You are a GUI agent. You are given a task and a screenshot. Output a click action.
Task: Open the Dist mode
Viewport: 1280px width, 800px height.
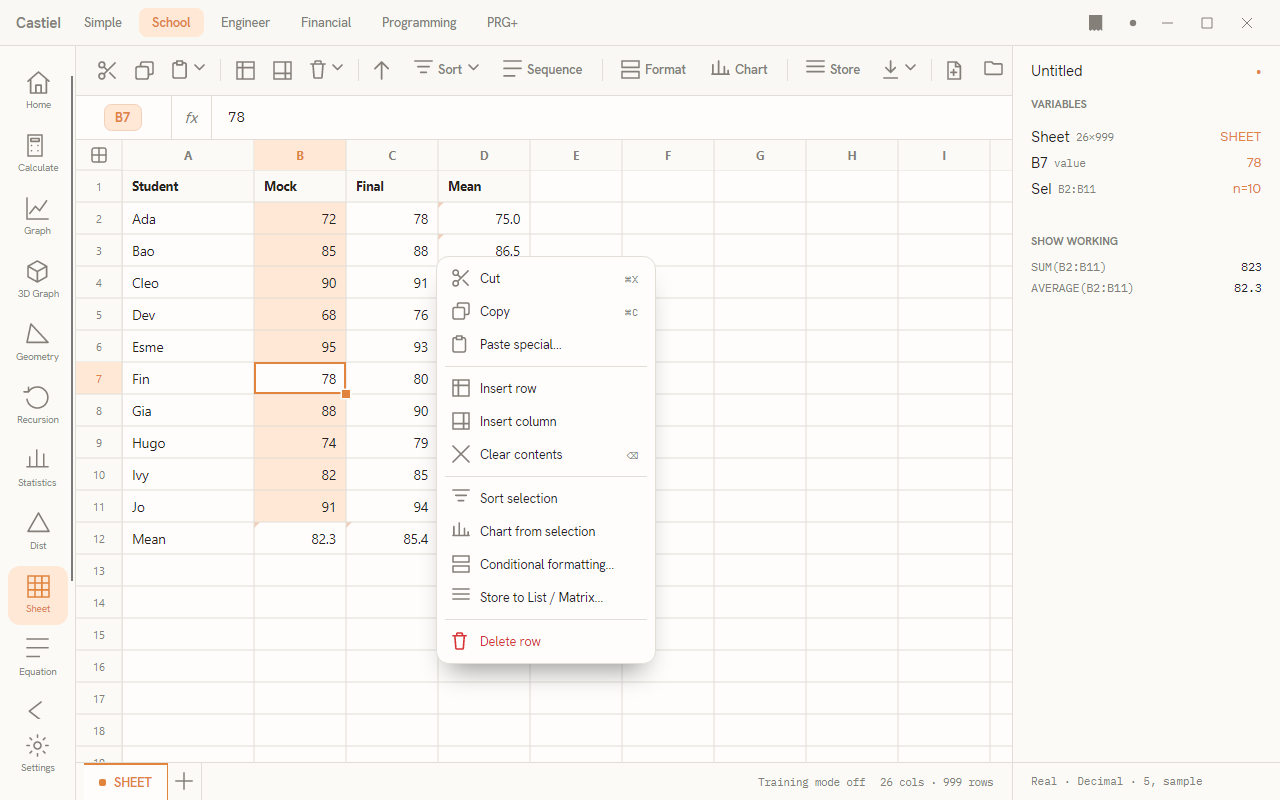pyautogui.click(x=38, y=531)
